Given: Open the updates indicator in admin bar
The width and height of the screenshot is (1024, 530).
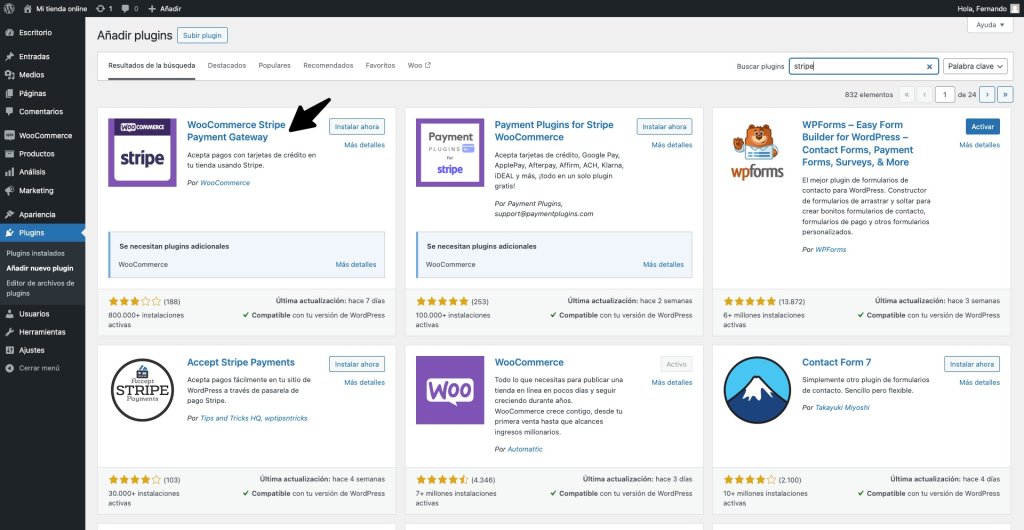Looking at the screenshot, I should click(x=104, y=8).
